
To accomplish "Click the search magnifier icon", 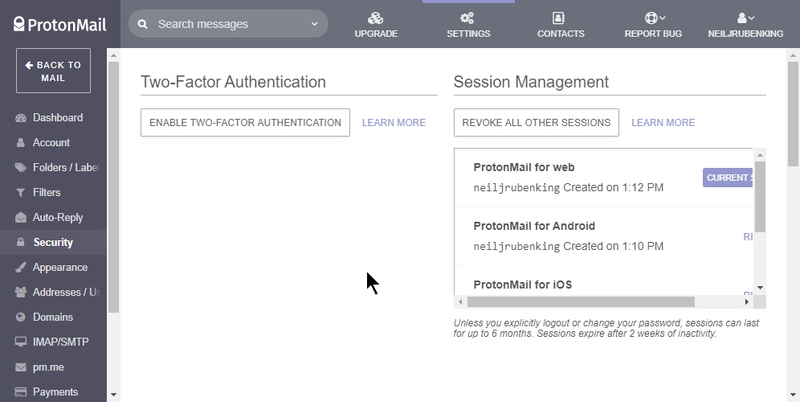I will click(142, 24).
